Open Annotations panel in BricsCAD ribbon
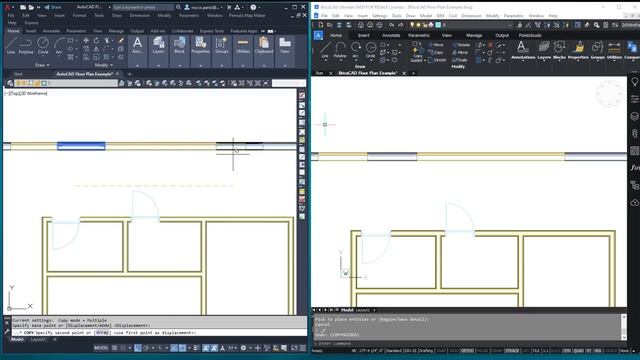 click(x=522, y=50)
